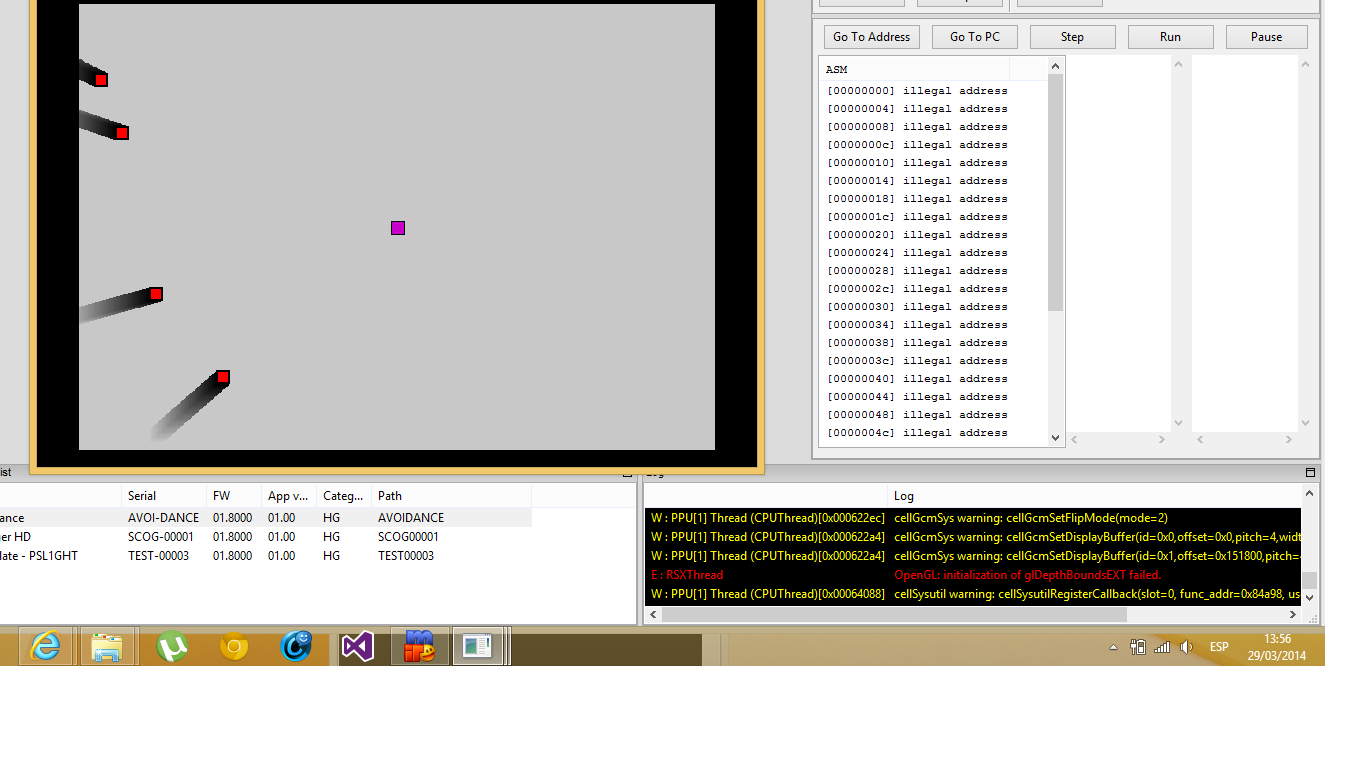
Task: Click the Pause button
Action: coord(1266,37)
